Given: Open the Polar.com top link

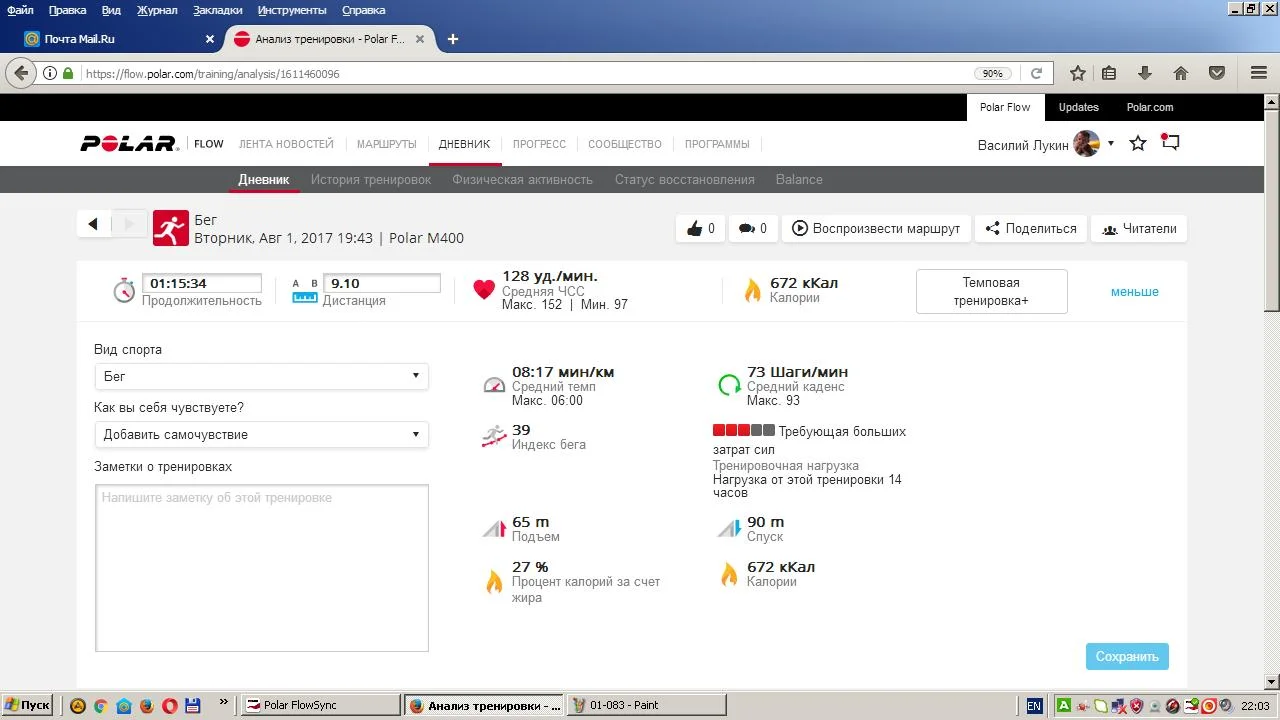Looking at the screenshot, I should coord(1150,107).
